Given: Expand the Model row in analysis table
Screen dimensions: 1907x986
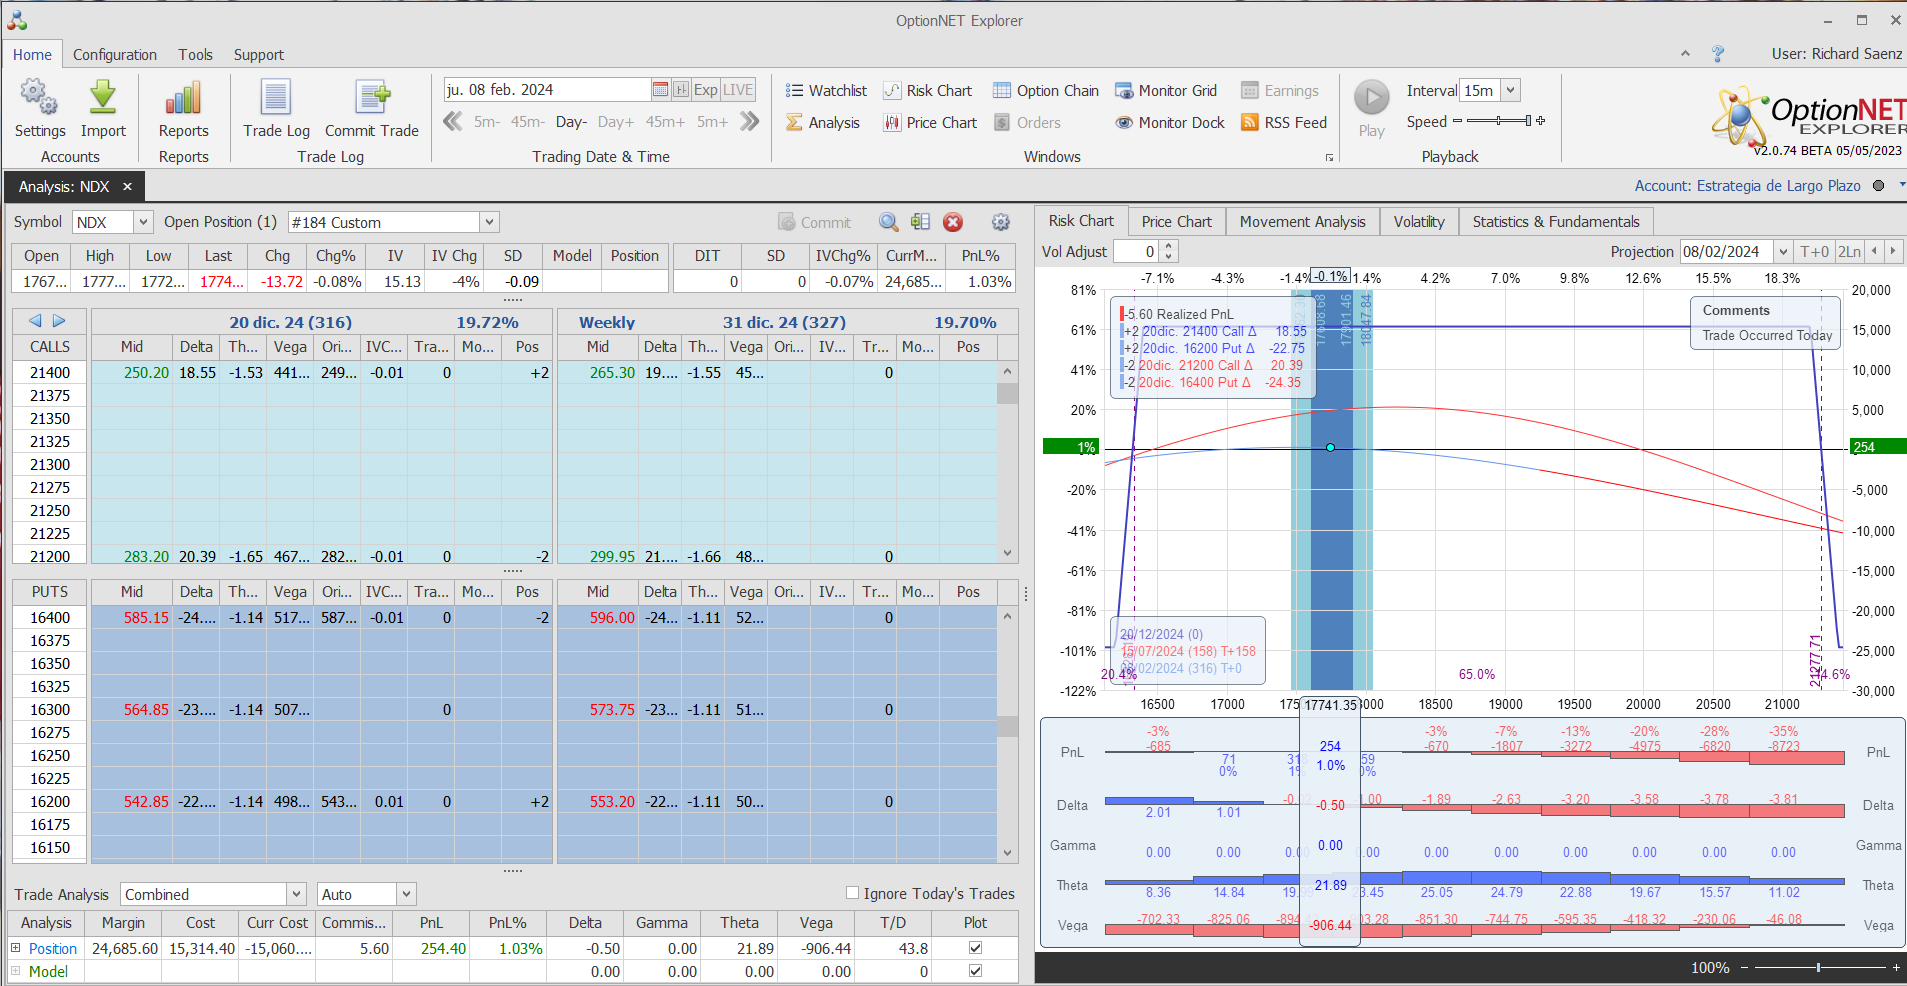Looking at the screenshot, I should (15, 971).
